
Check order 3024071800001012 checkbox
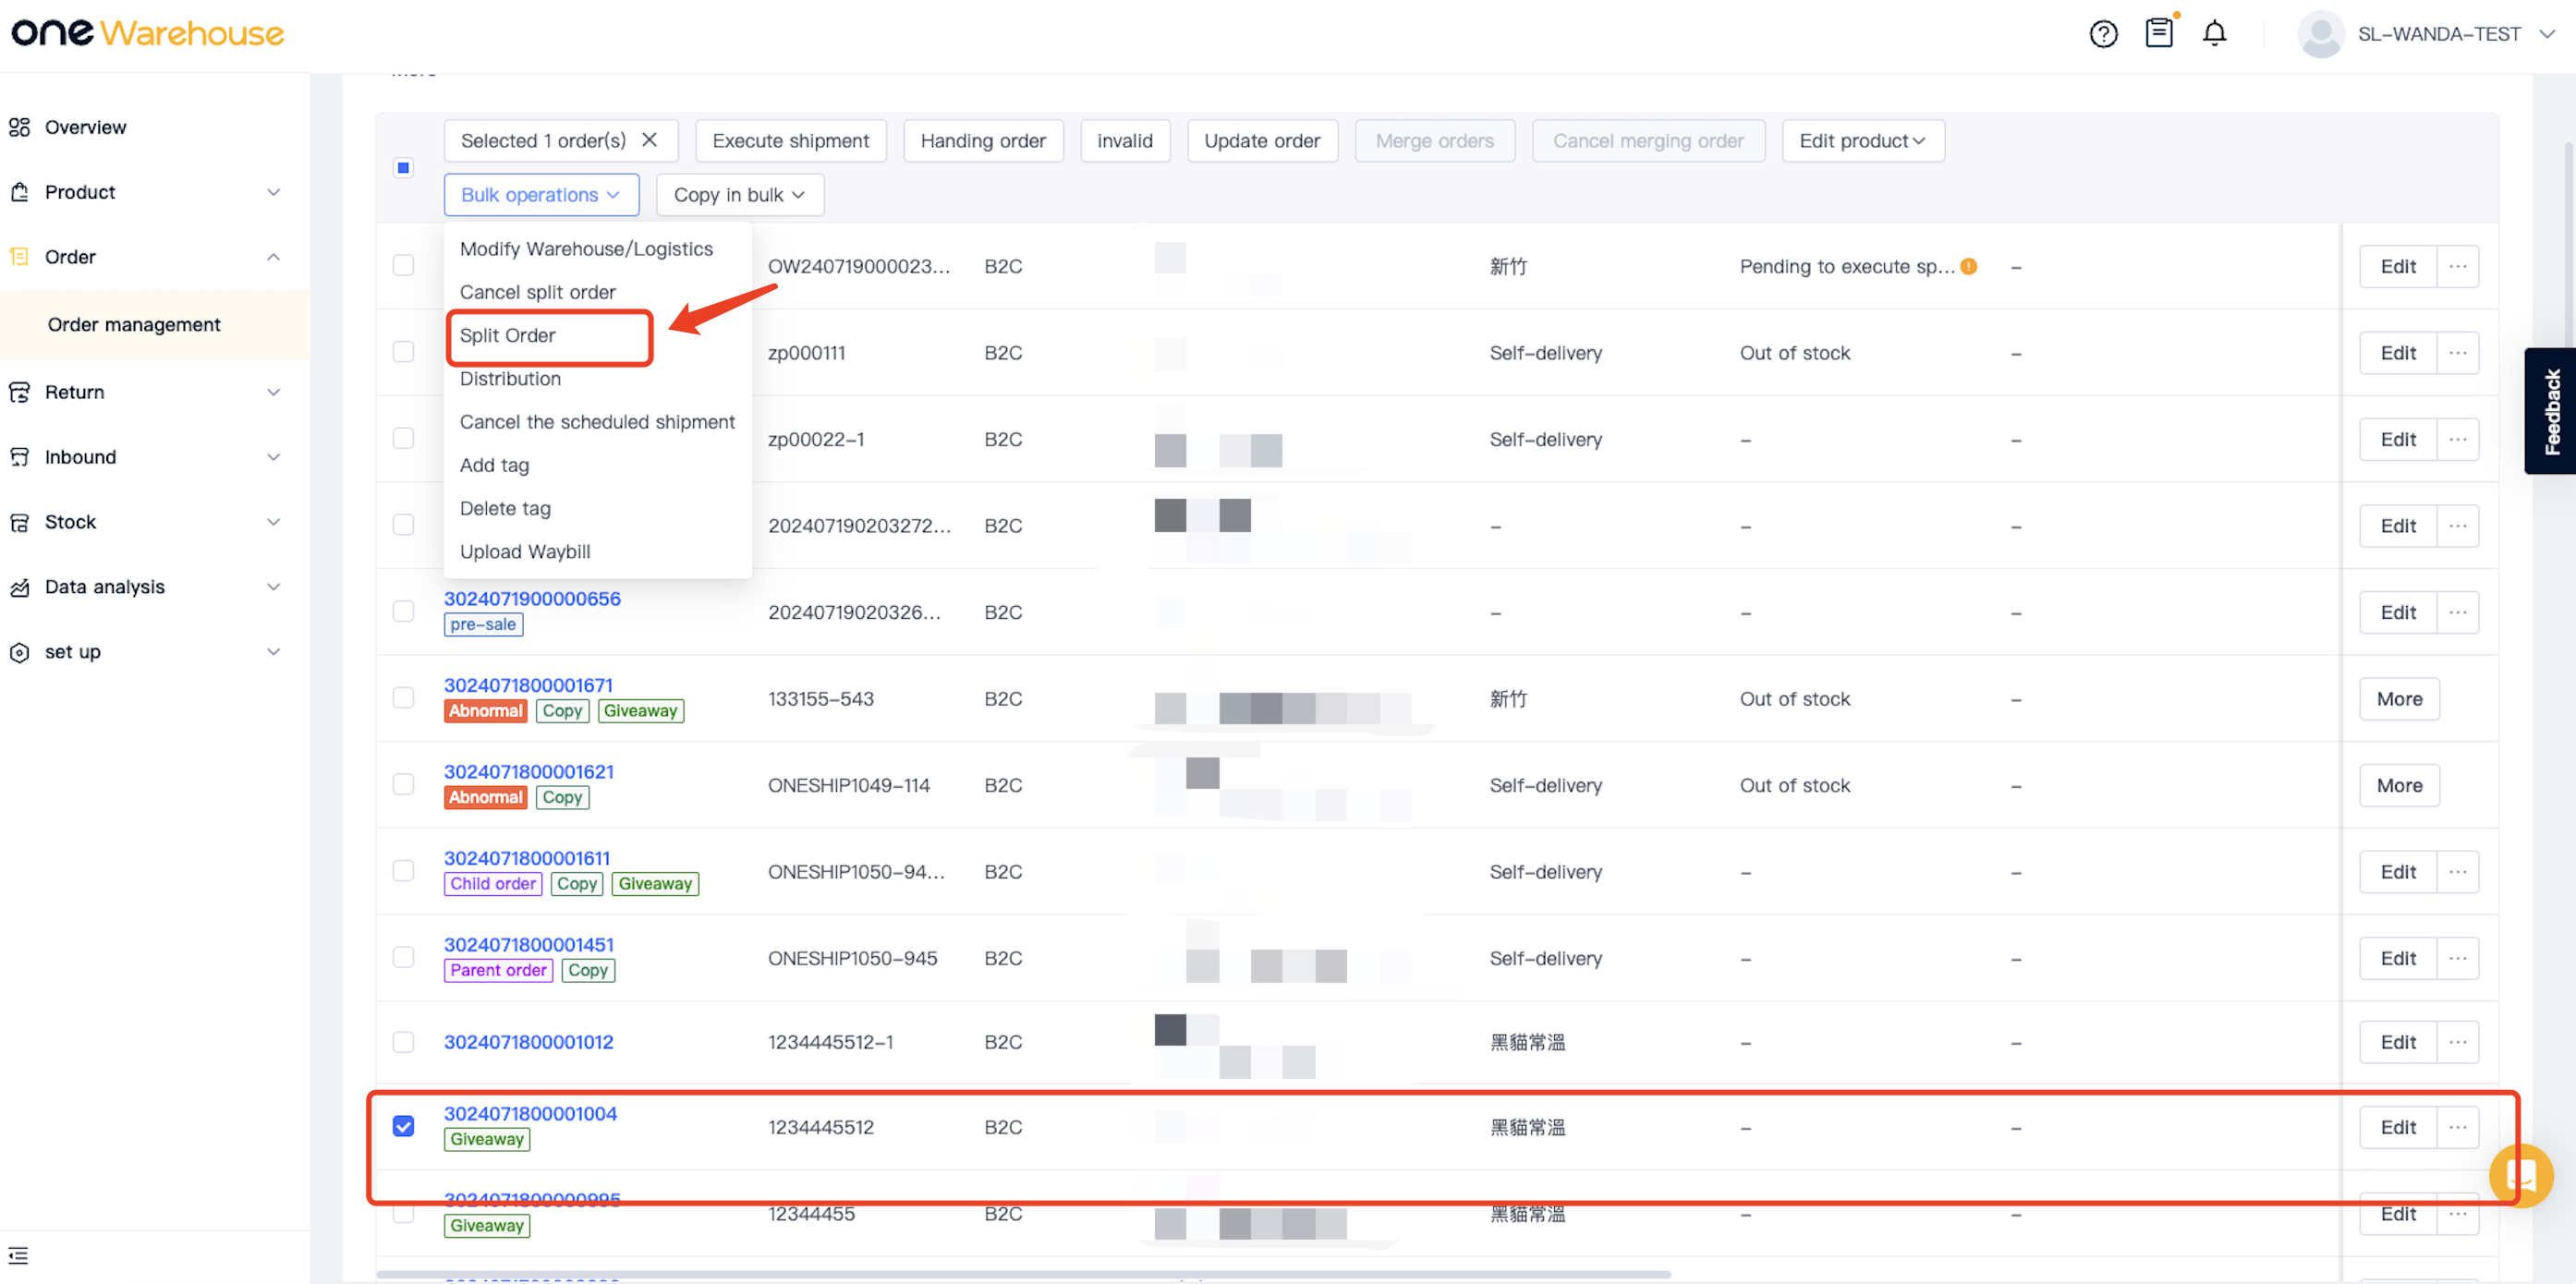[403, 1042]
